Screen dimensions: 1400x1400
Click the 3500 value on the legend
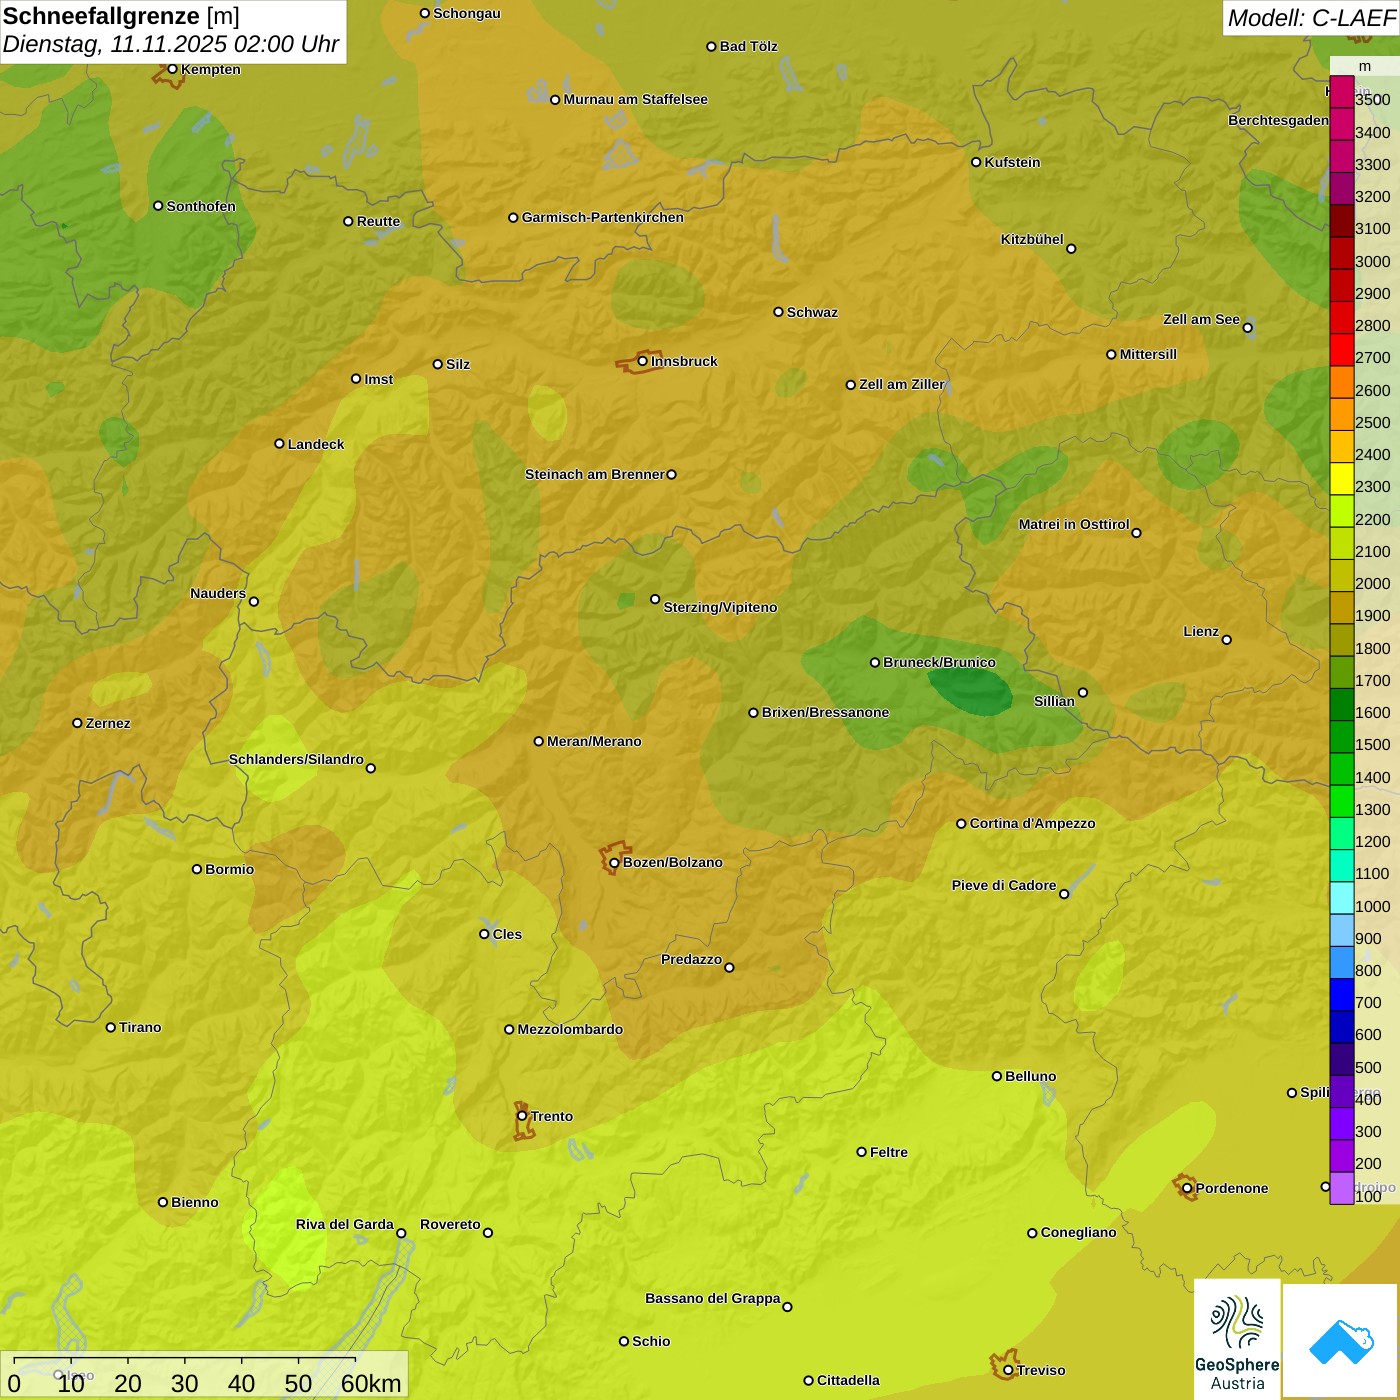1373,100
